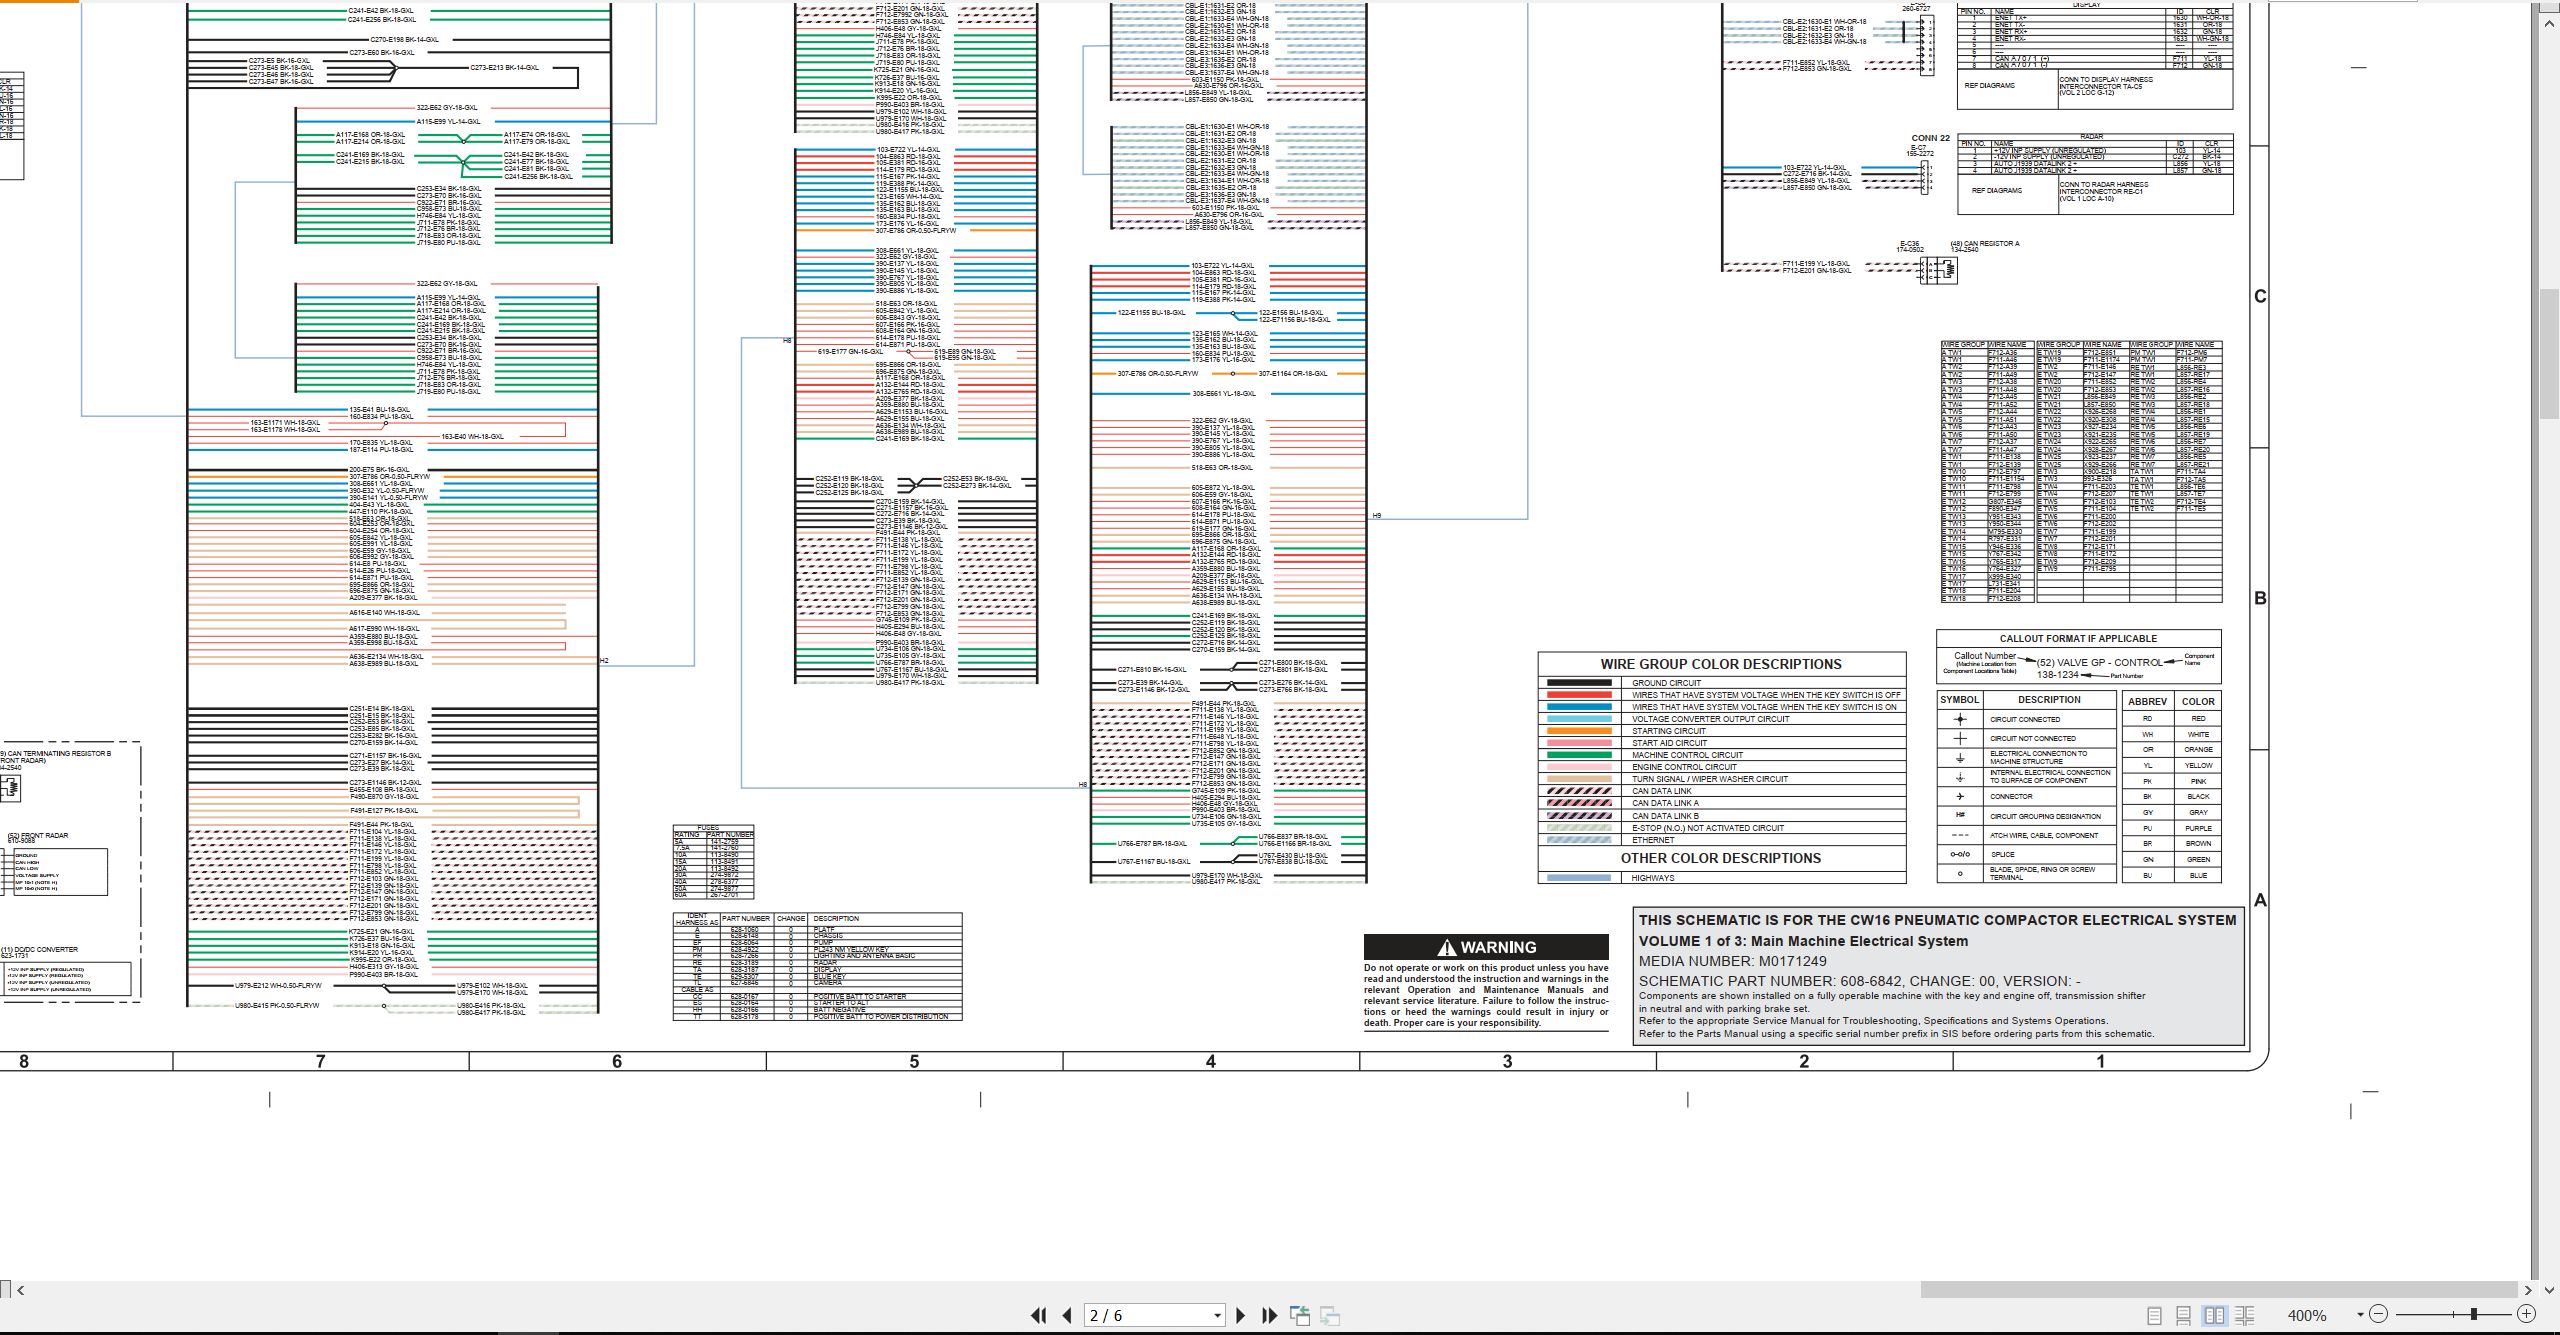
Task: Click the ETHERNET legend label
Action: (x=1653, y=840)
